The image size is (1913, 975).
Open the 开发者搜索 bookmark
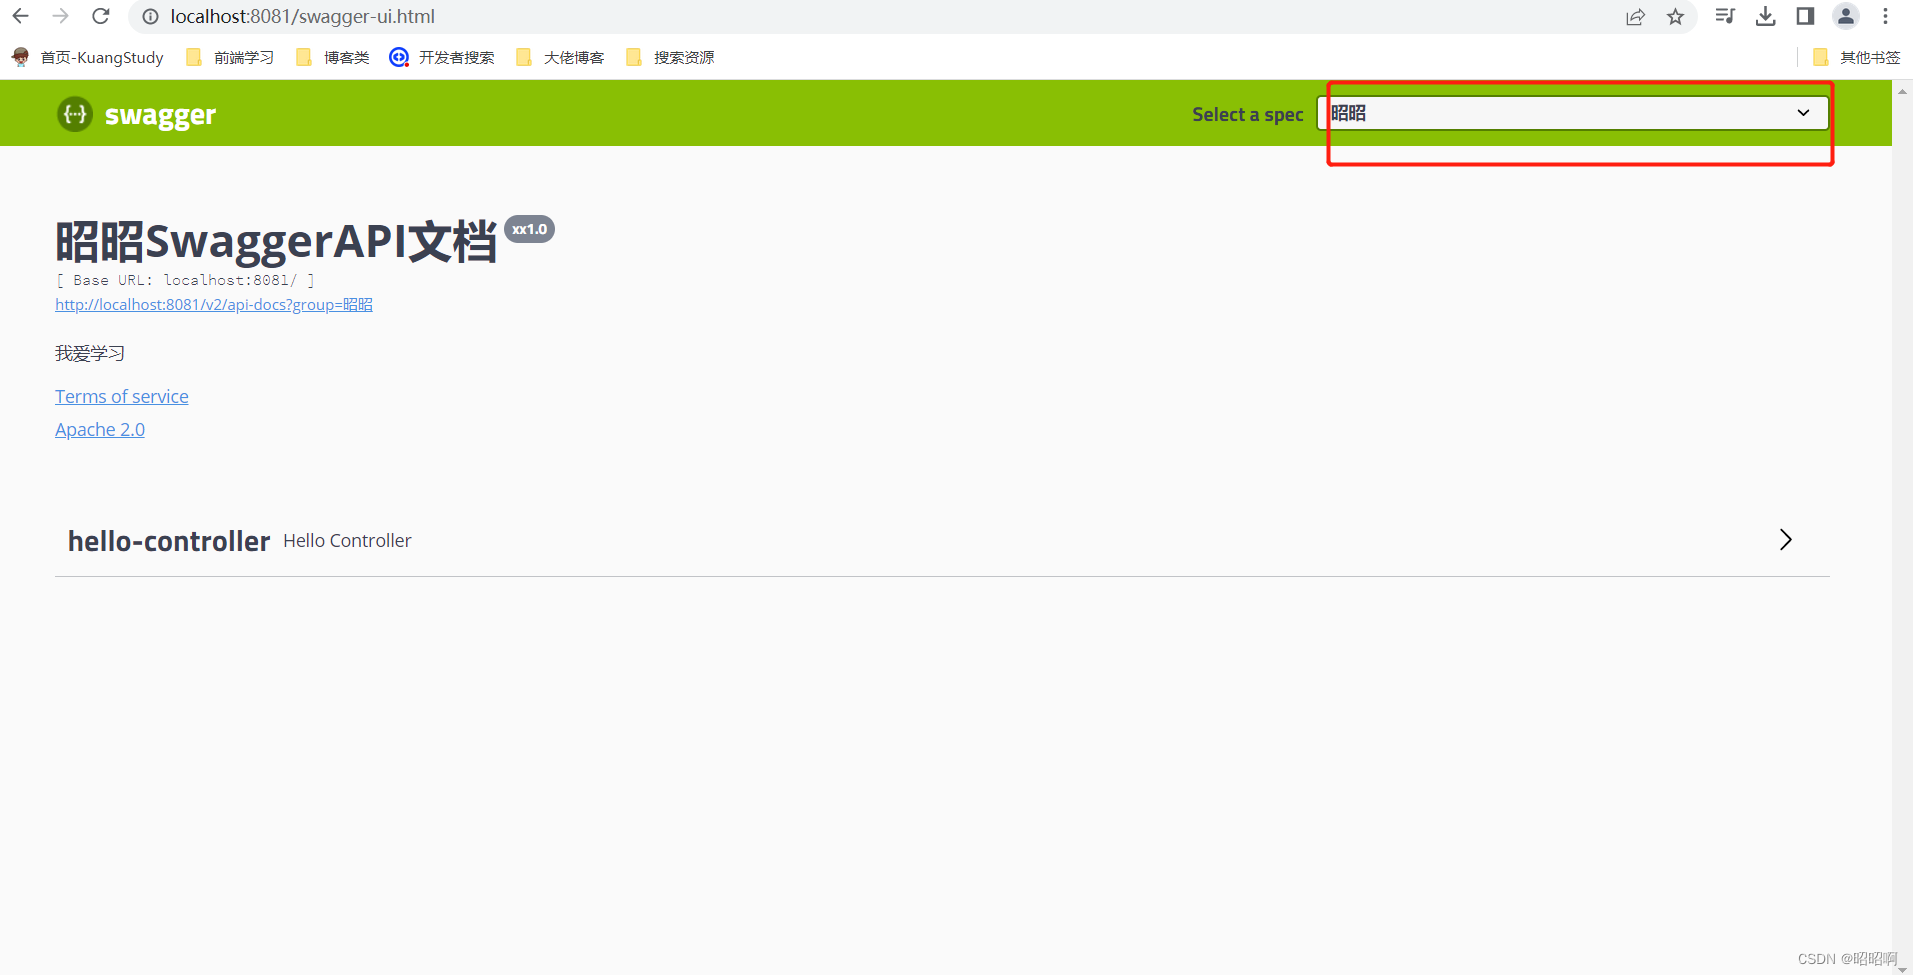tap(441, 57)
